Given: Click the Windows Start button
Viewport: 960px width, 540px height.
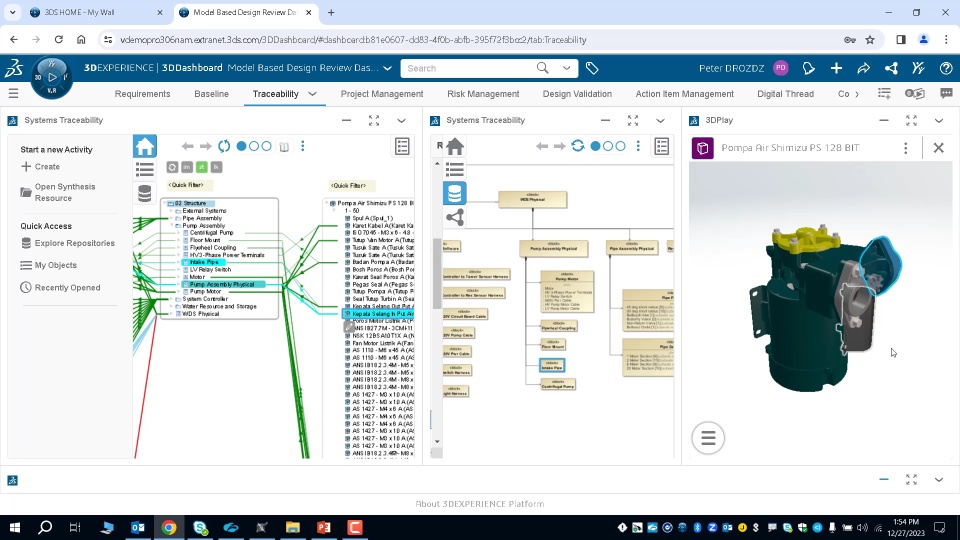Looking at the screenshot, I should 14,527.
